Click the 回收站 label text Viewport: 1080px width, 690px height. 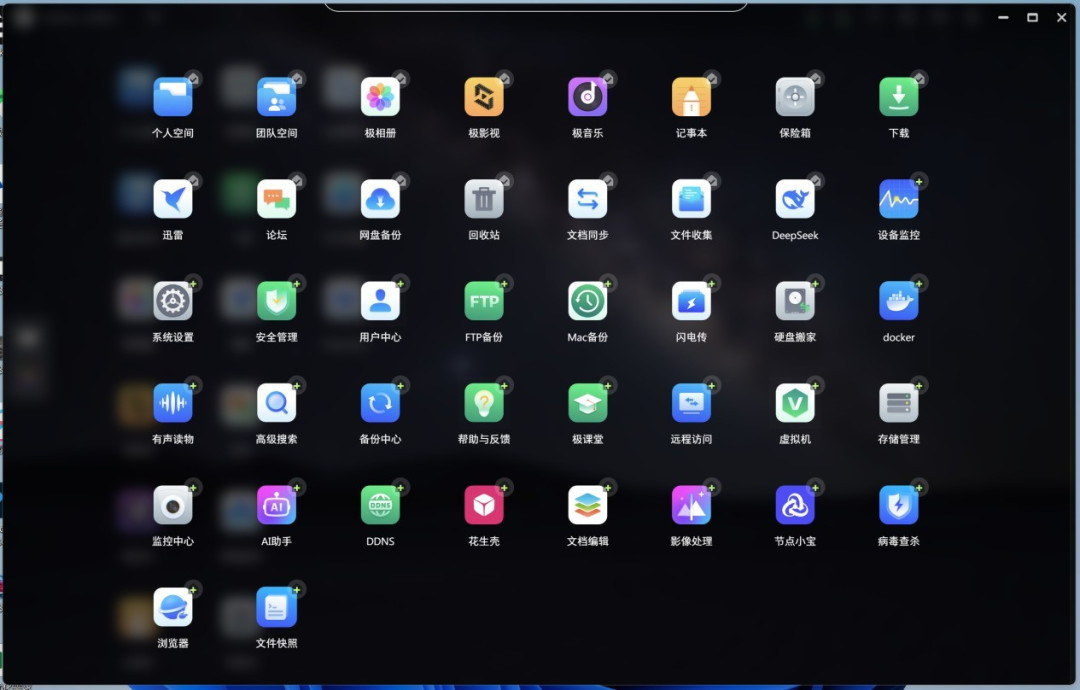(484, 235)
